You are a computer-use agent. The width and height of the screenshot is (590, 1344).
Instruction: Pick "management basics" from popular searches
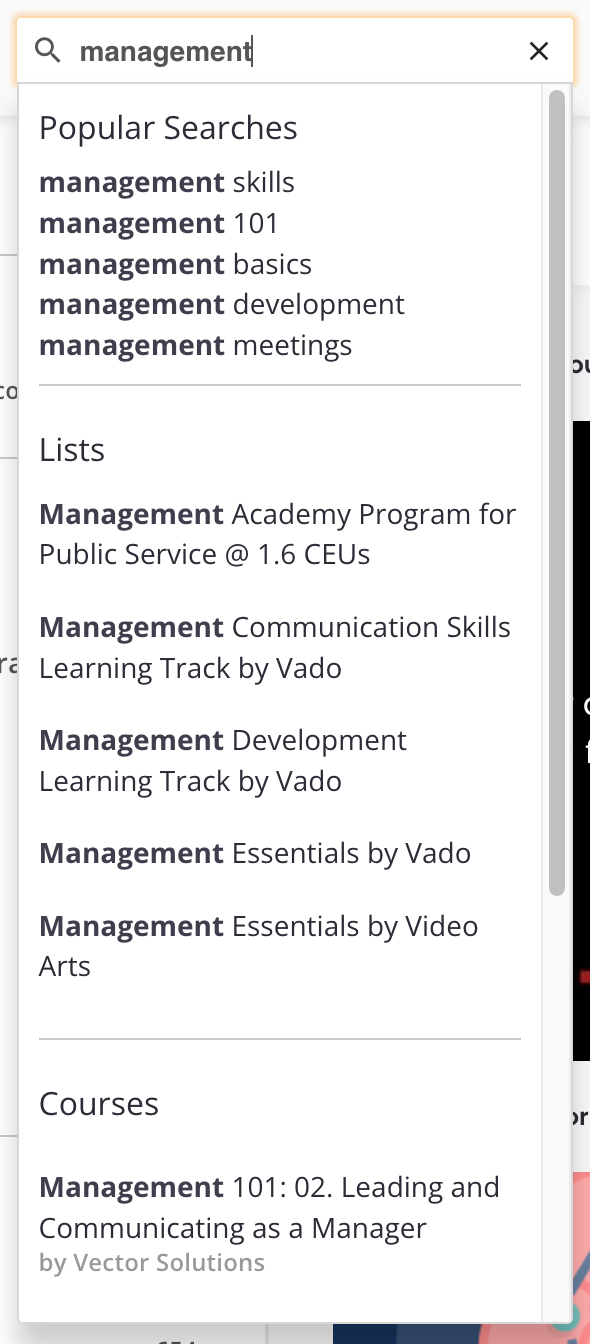[x=176, y=264]
